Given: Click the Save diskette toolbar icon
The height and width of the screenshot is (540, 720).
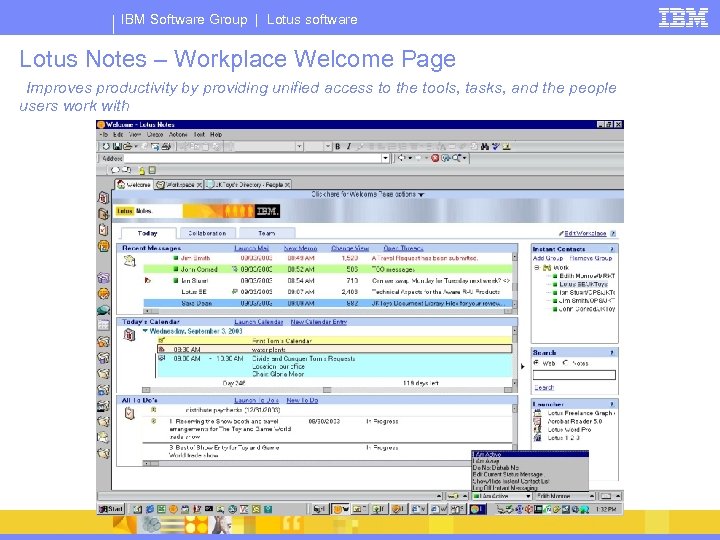Looking at the screenshot, I should (117, 146).
